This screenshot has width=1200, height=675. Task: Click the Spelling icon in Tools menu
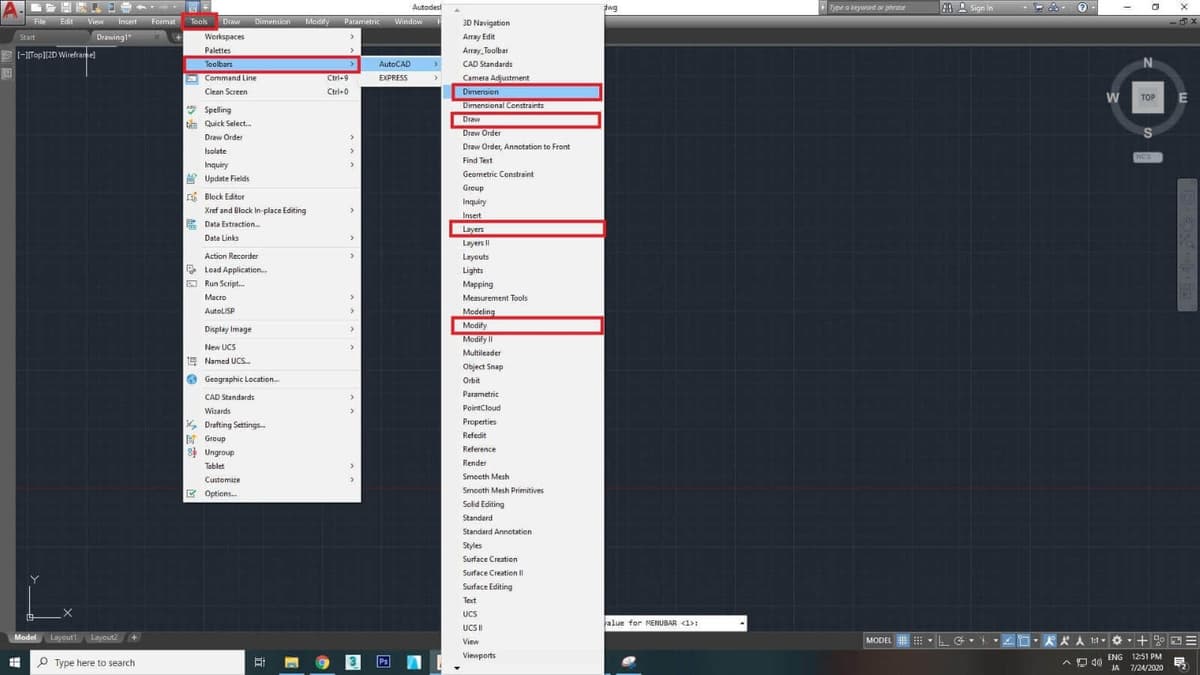[x=192, y=110]
